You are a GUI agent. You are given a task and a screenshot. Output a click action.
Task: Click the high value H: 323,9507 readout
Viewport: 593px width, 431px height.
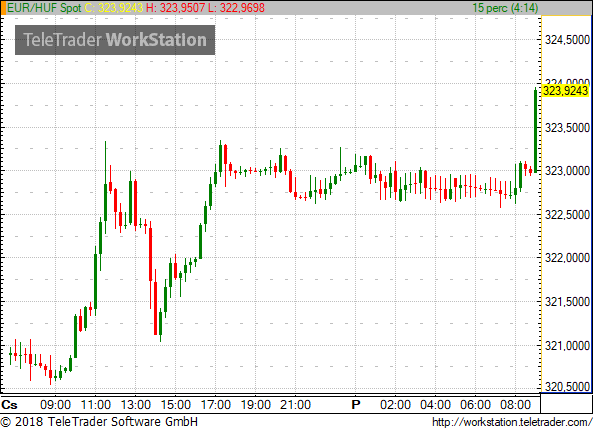pos(175,8)
